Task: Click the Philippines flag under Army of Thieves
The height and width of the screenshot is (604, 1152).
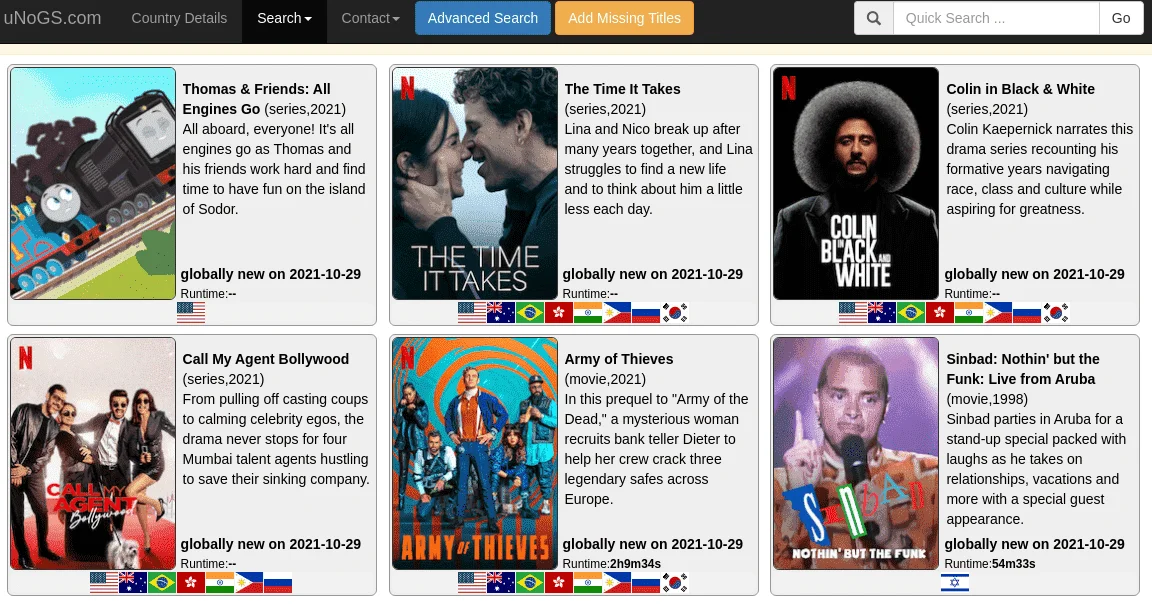Action: click(x=616, y=583)
